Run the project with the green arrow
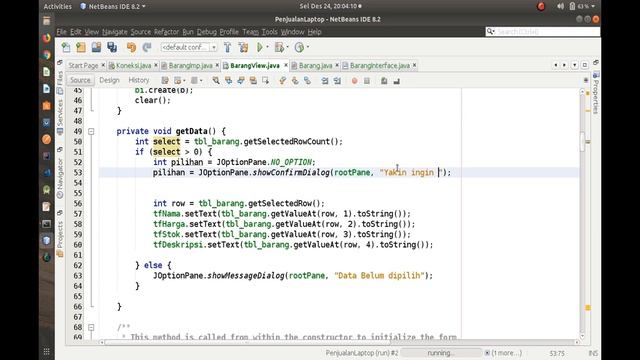 [260, 47]
